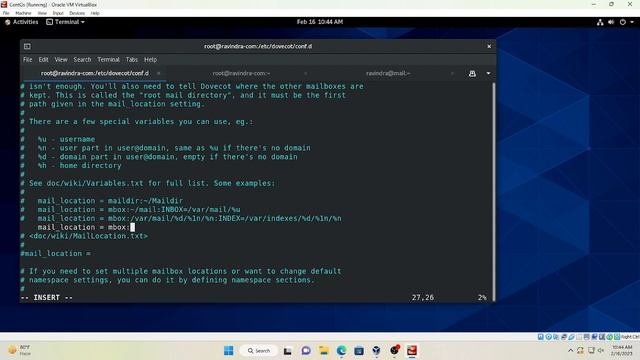
Task: Click the '-- INSERT --' mode indicator
Action: (47, 298)
